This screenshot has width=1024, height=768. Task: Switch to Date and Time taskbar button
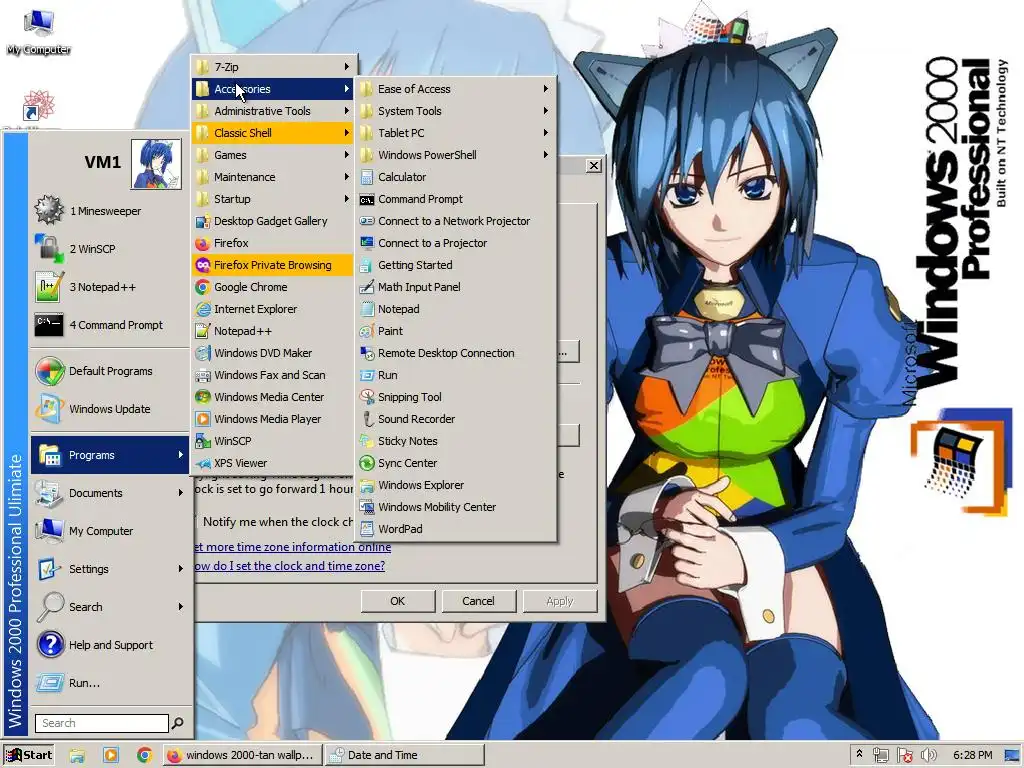tap(405, 755)
